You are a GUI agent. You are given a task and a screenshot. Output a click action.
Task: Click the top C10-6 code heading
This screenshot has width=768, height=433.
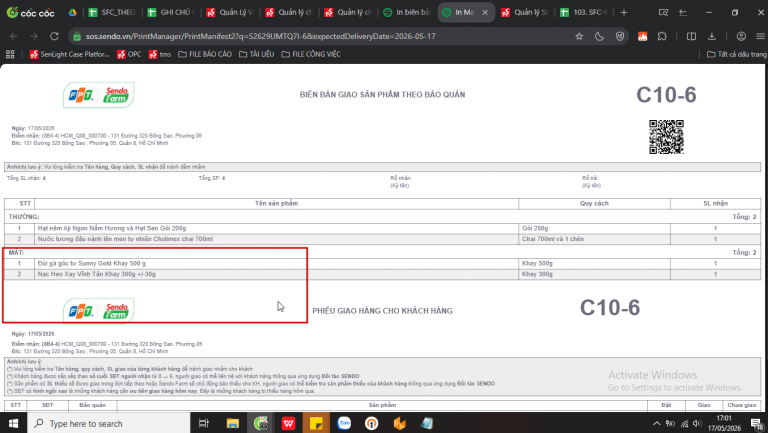coord(666,95)
